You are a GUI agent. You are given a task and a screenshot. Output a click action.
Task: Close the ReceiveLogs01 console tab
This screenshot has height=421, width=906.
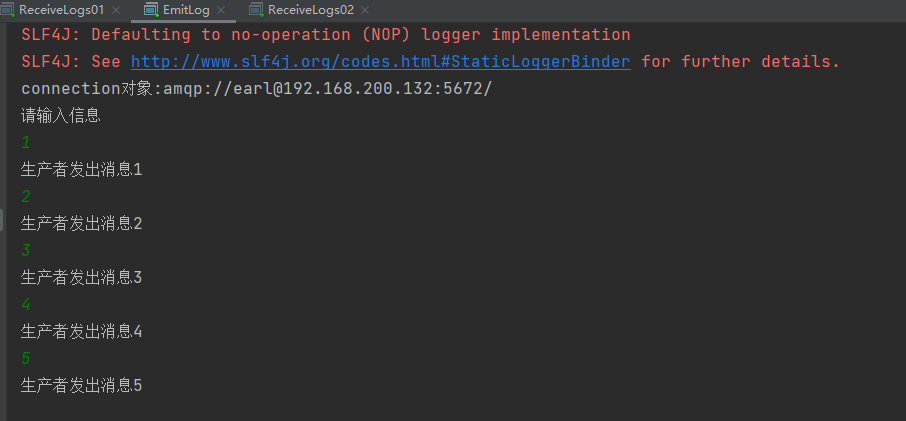pos(116,10)
